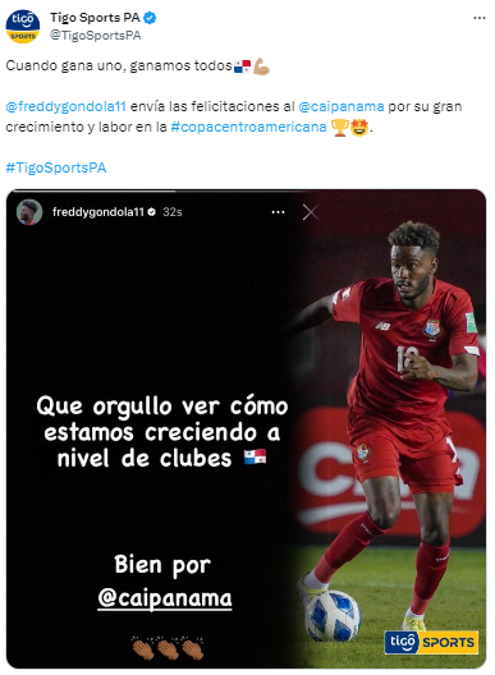Open the attached story image of the player
This screenshot has height=675, width=495.
246,429
